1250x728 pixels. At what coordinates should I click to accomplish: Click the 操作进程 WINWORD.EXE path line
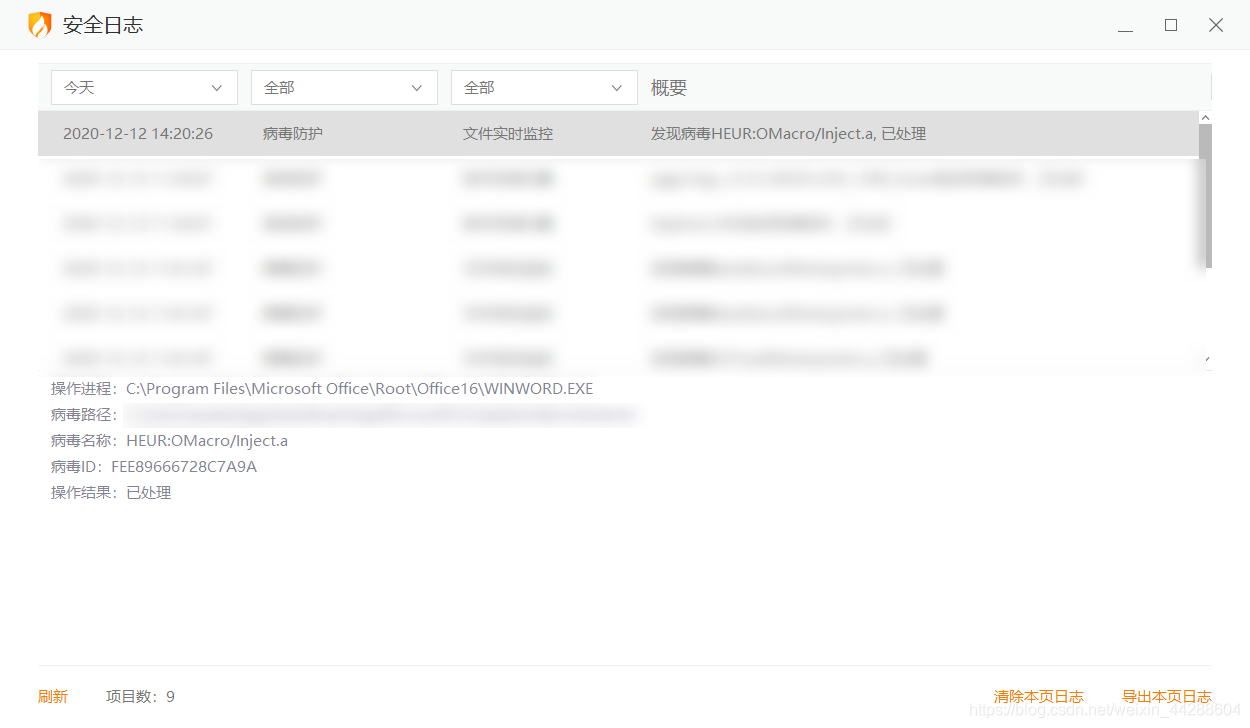pos(322,389)
